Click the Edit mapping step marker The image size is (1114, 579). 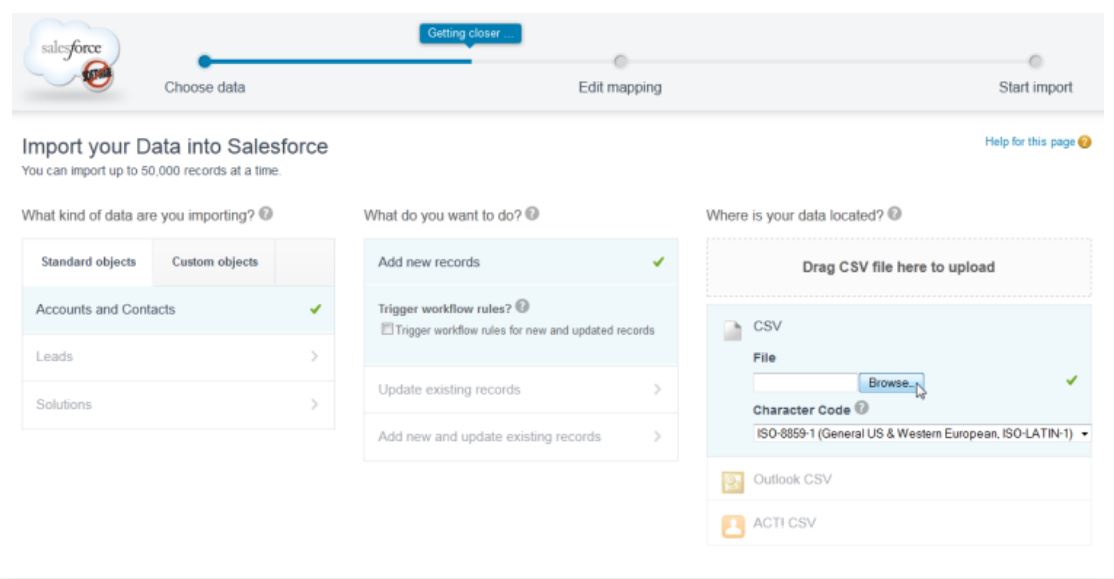620,61
